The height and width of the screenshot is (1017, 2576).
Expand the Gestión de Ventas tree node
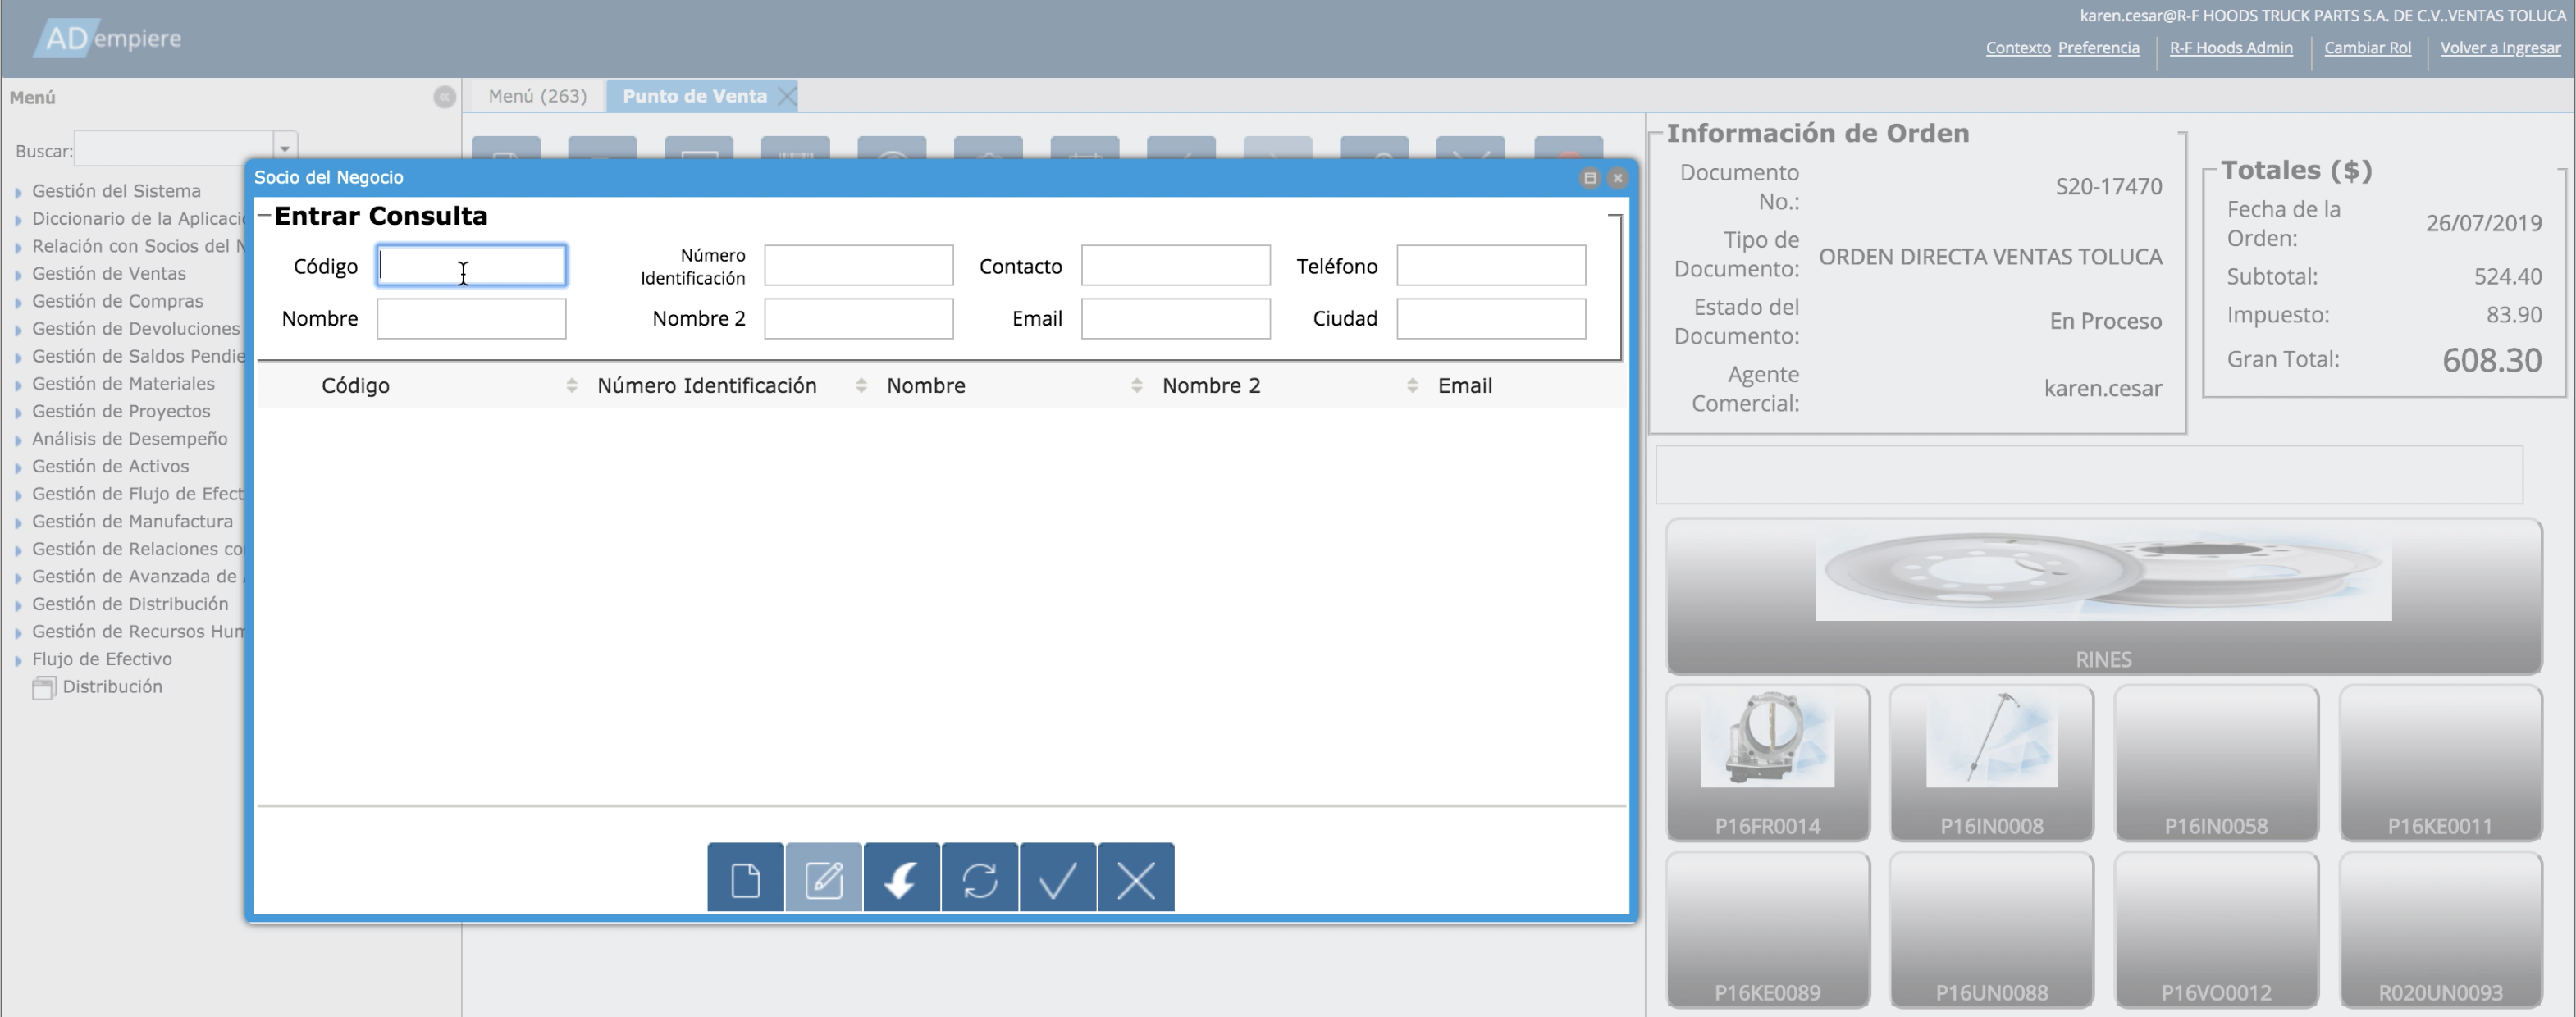coord(19,274)
